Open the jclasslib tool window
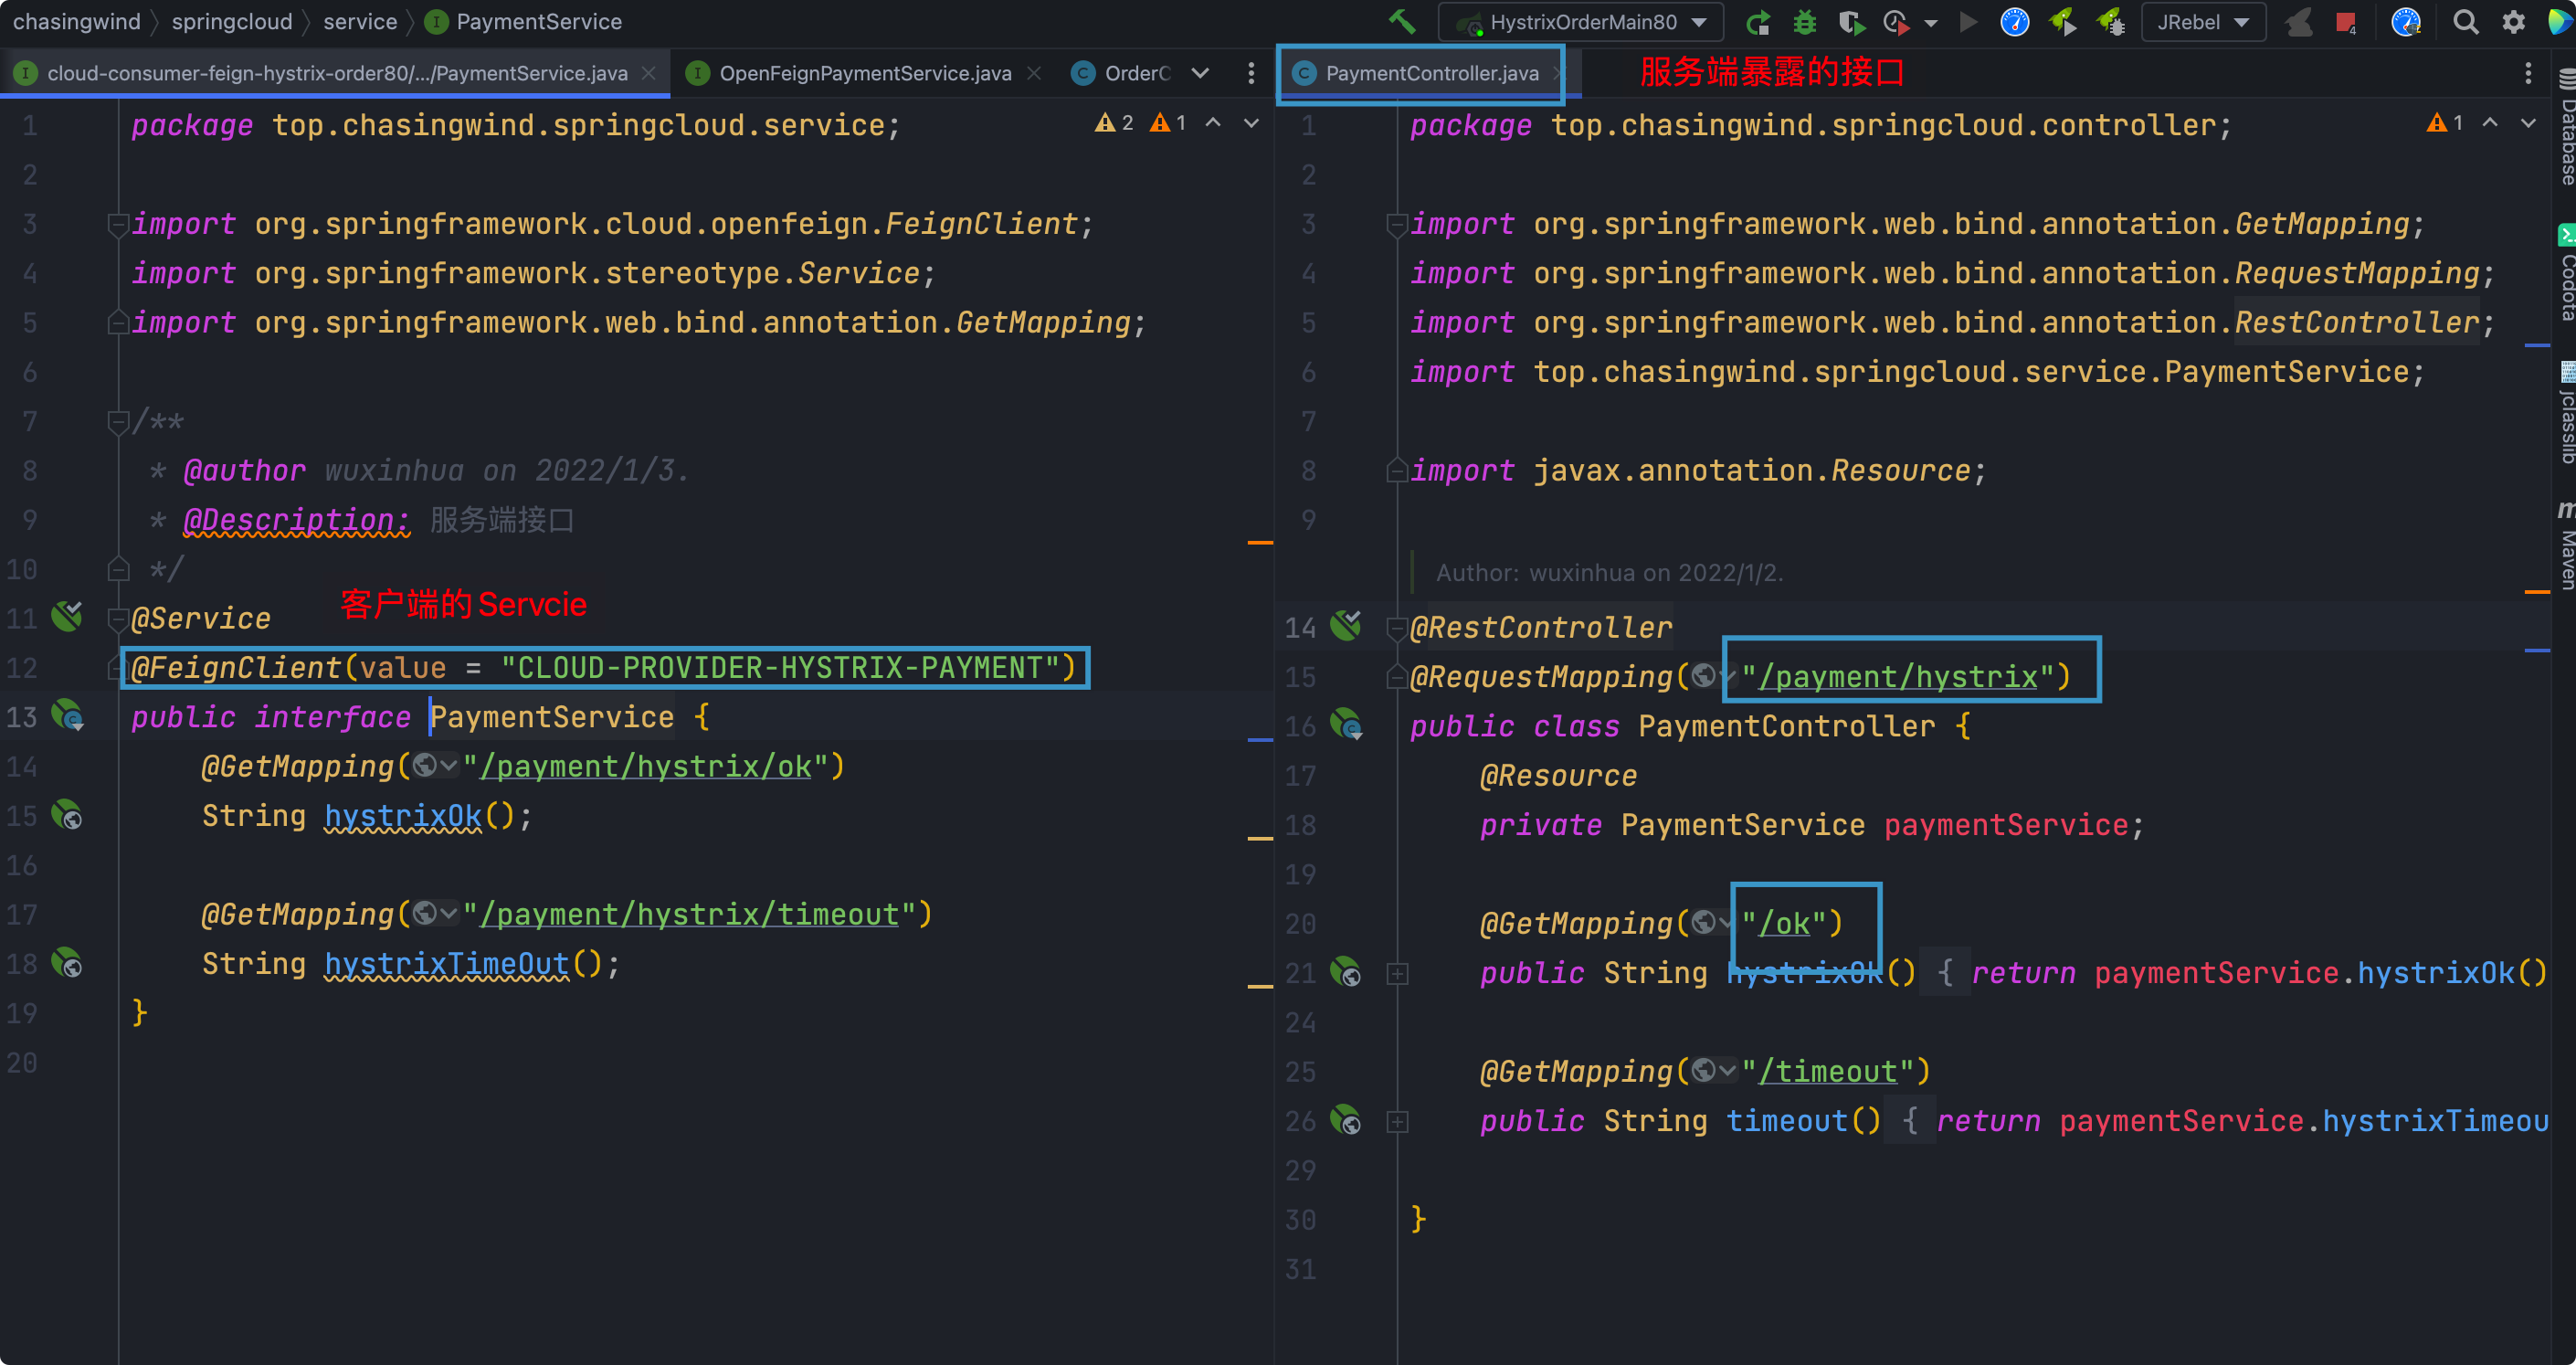The height and width of the screenshot is (1365, 2576). (2565, 412)
